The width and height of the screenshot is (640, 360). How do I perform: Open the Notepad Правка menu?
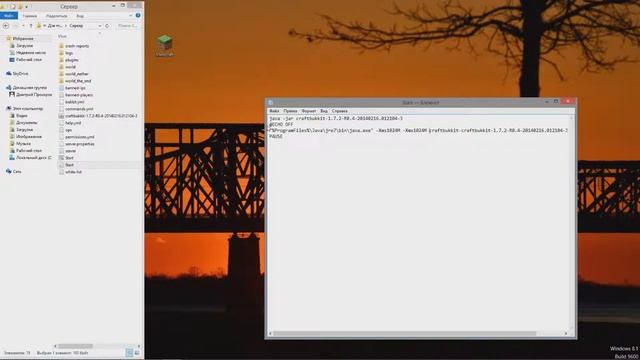[x=290, y=111]
